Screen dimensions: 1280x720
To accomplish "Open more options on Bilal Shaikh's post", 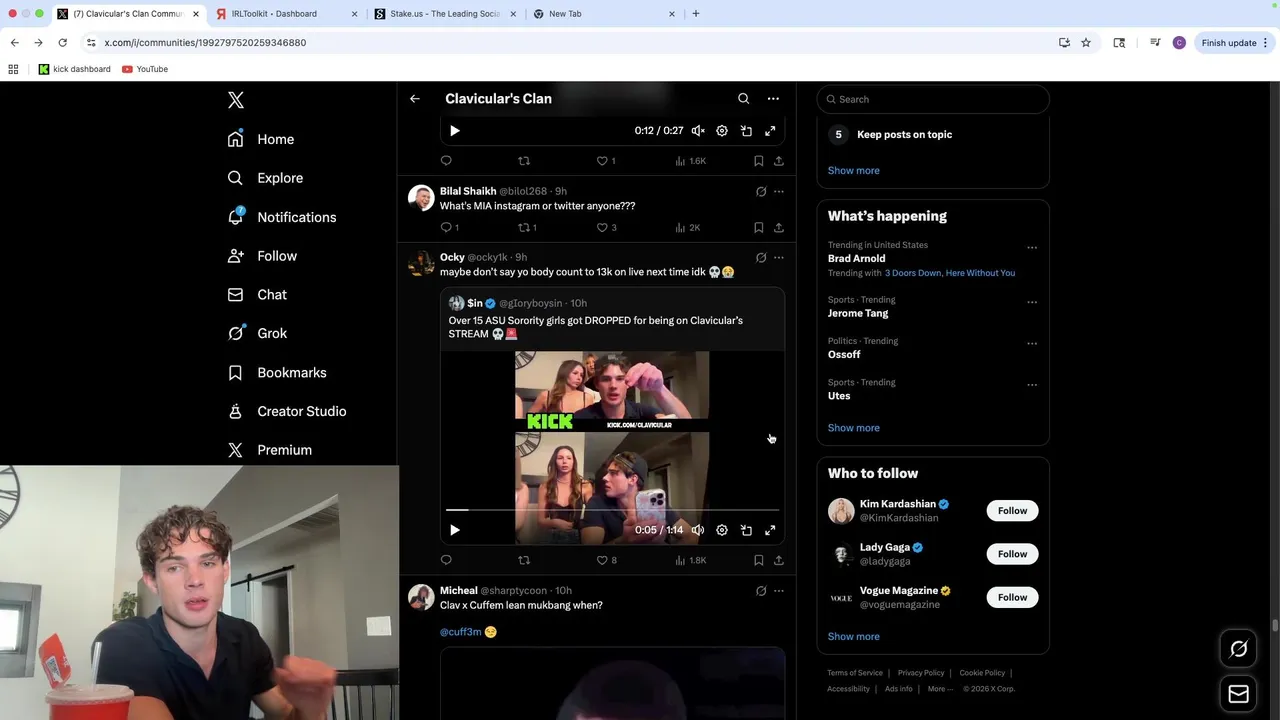I will (779, 192).
